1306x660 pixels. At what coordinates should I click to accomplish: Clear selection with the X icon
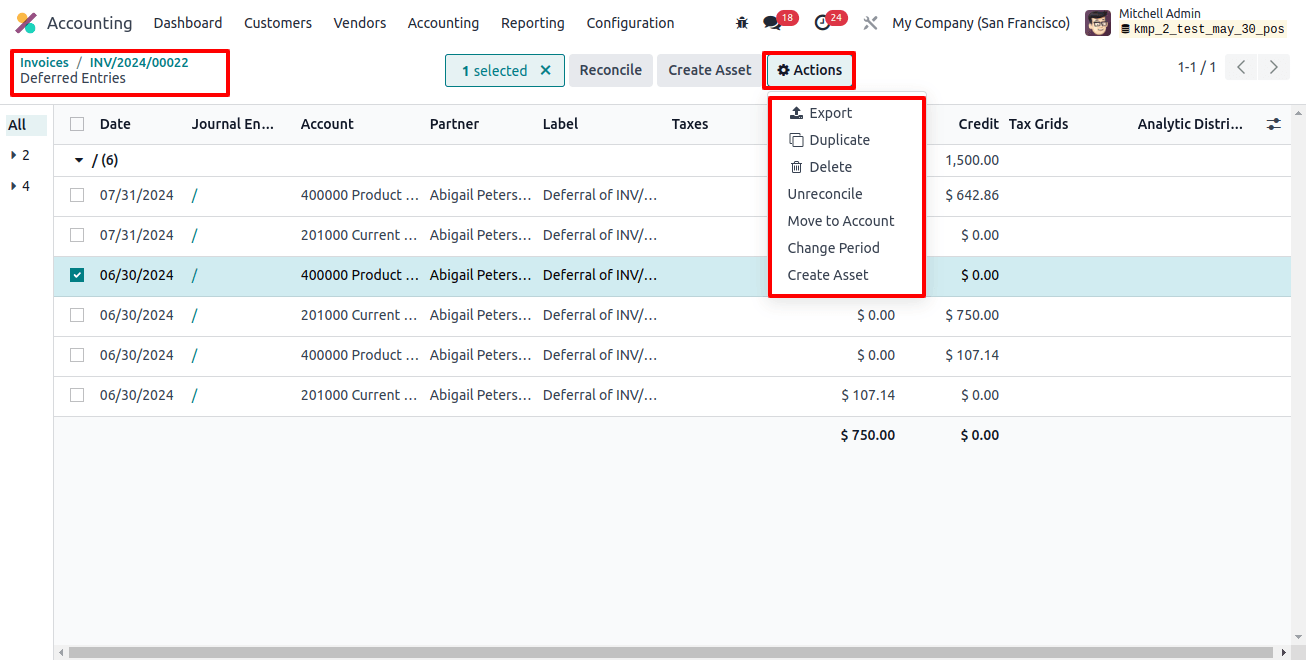click(545, 70)
